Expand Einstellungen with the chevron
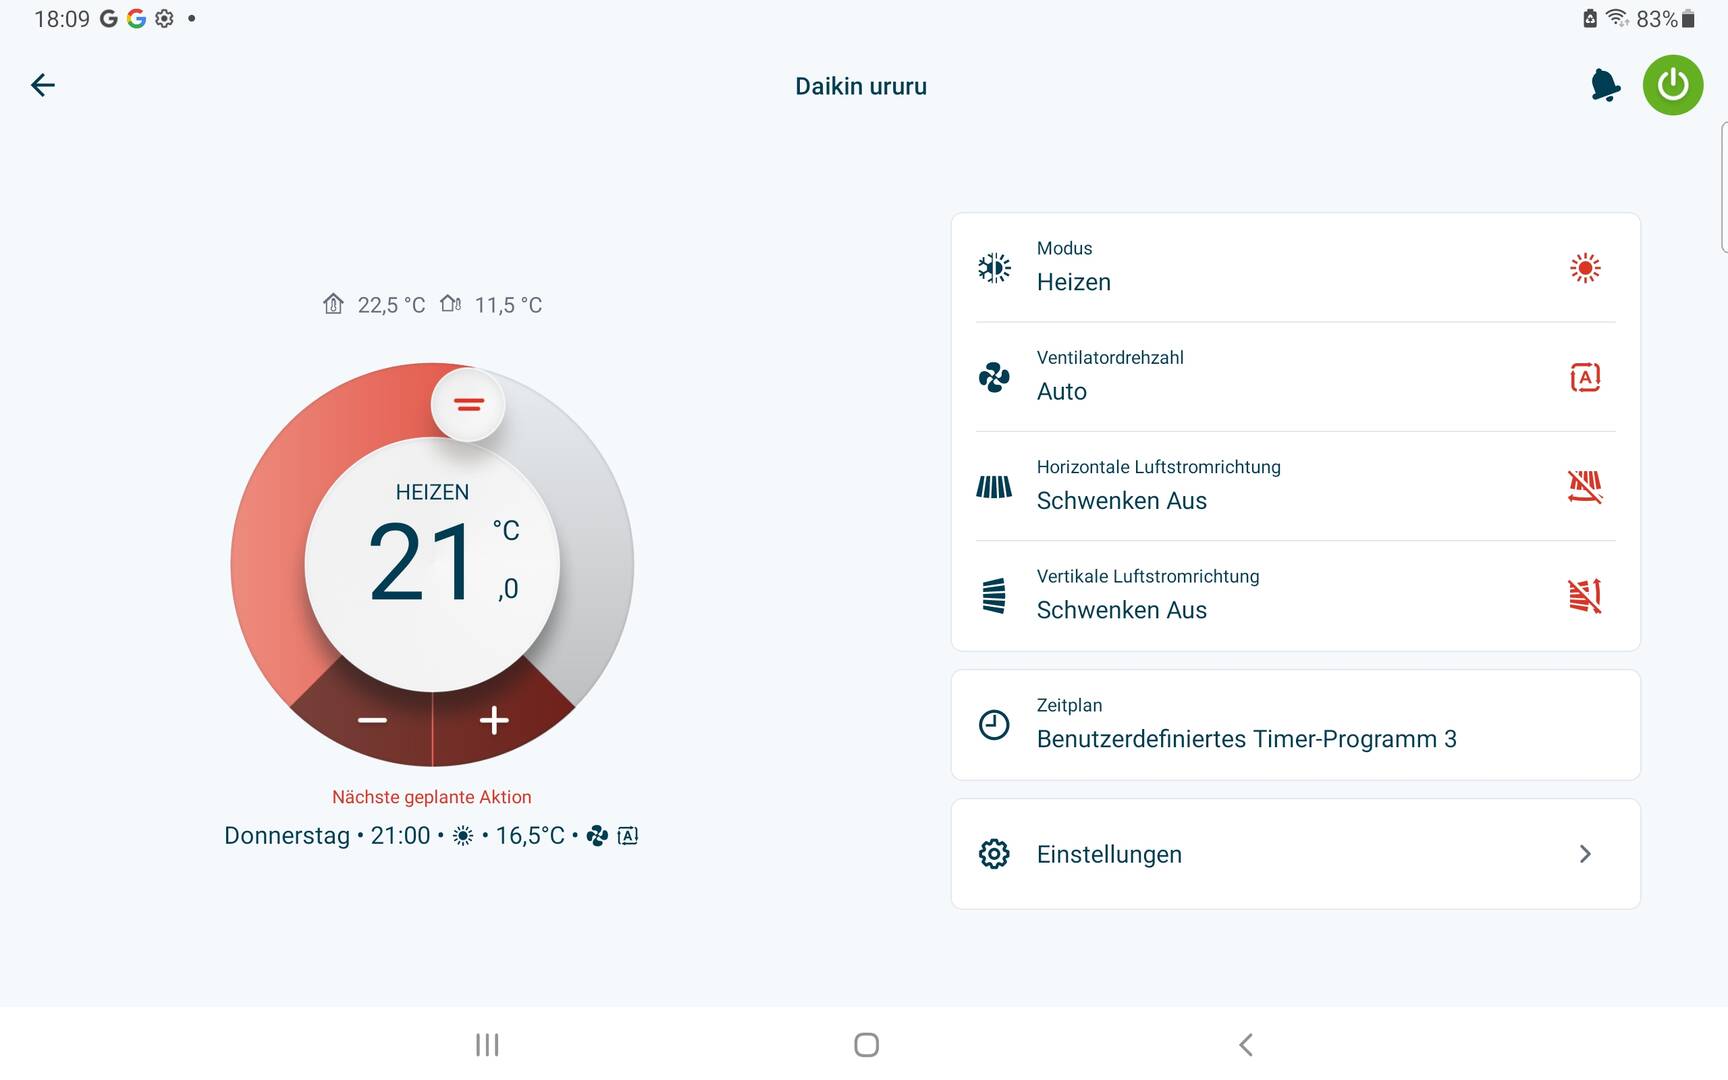1728x1080 pixels. tap(1585, 854)
